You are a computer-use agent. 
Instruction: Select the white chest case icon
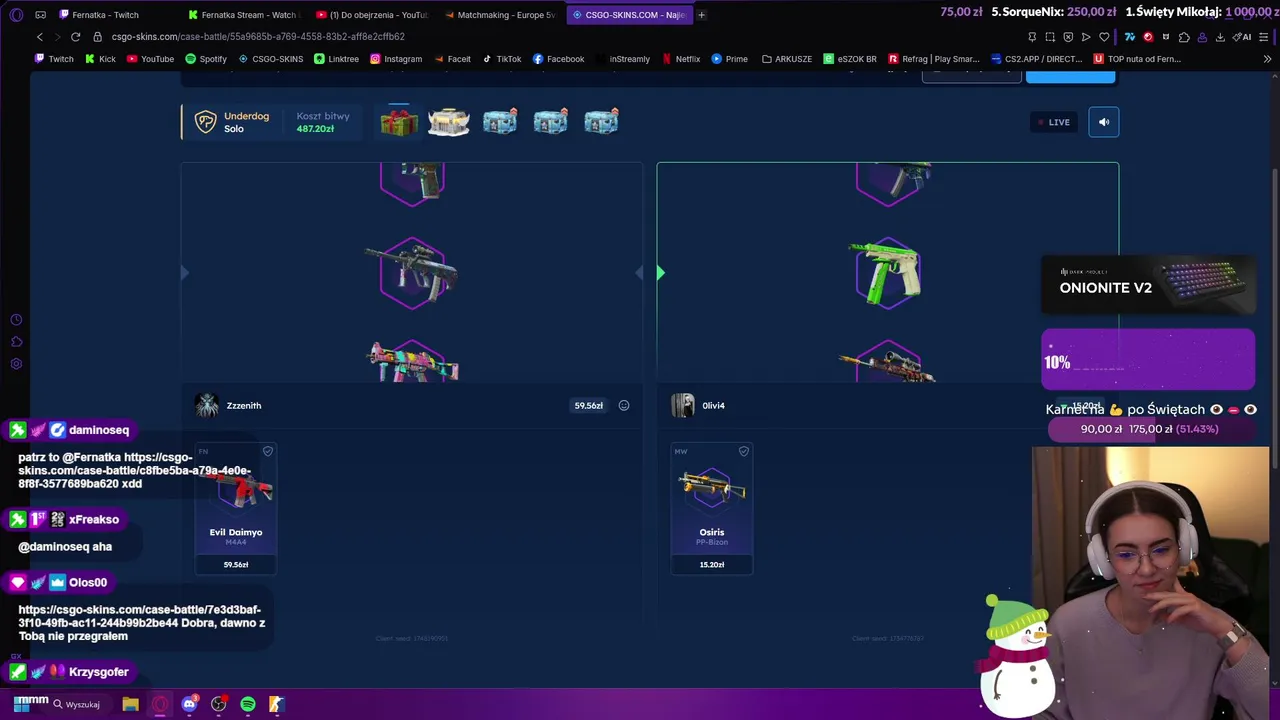coord(449,122)
